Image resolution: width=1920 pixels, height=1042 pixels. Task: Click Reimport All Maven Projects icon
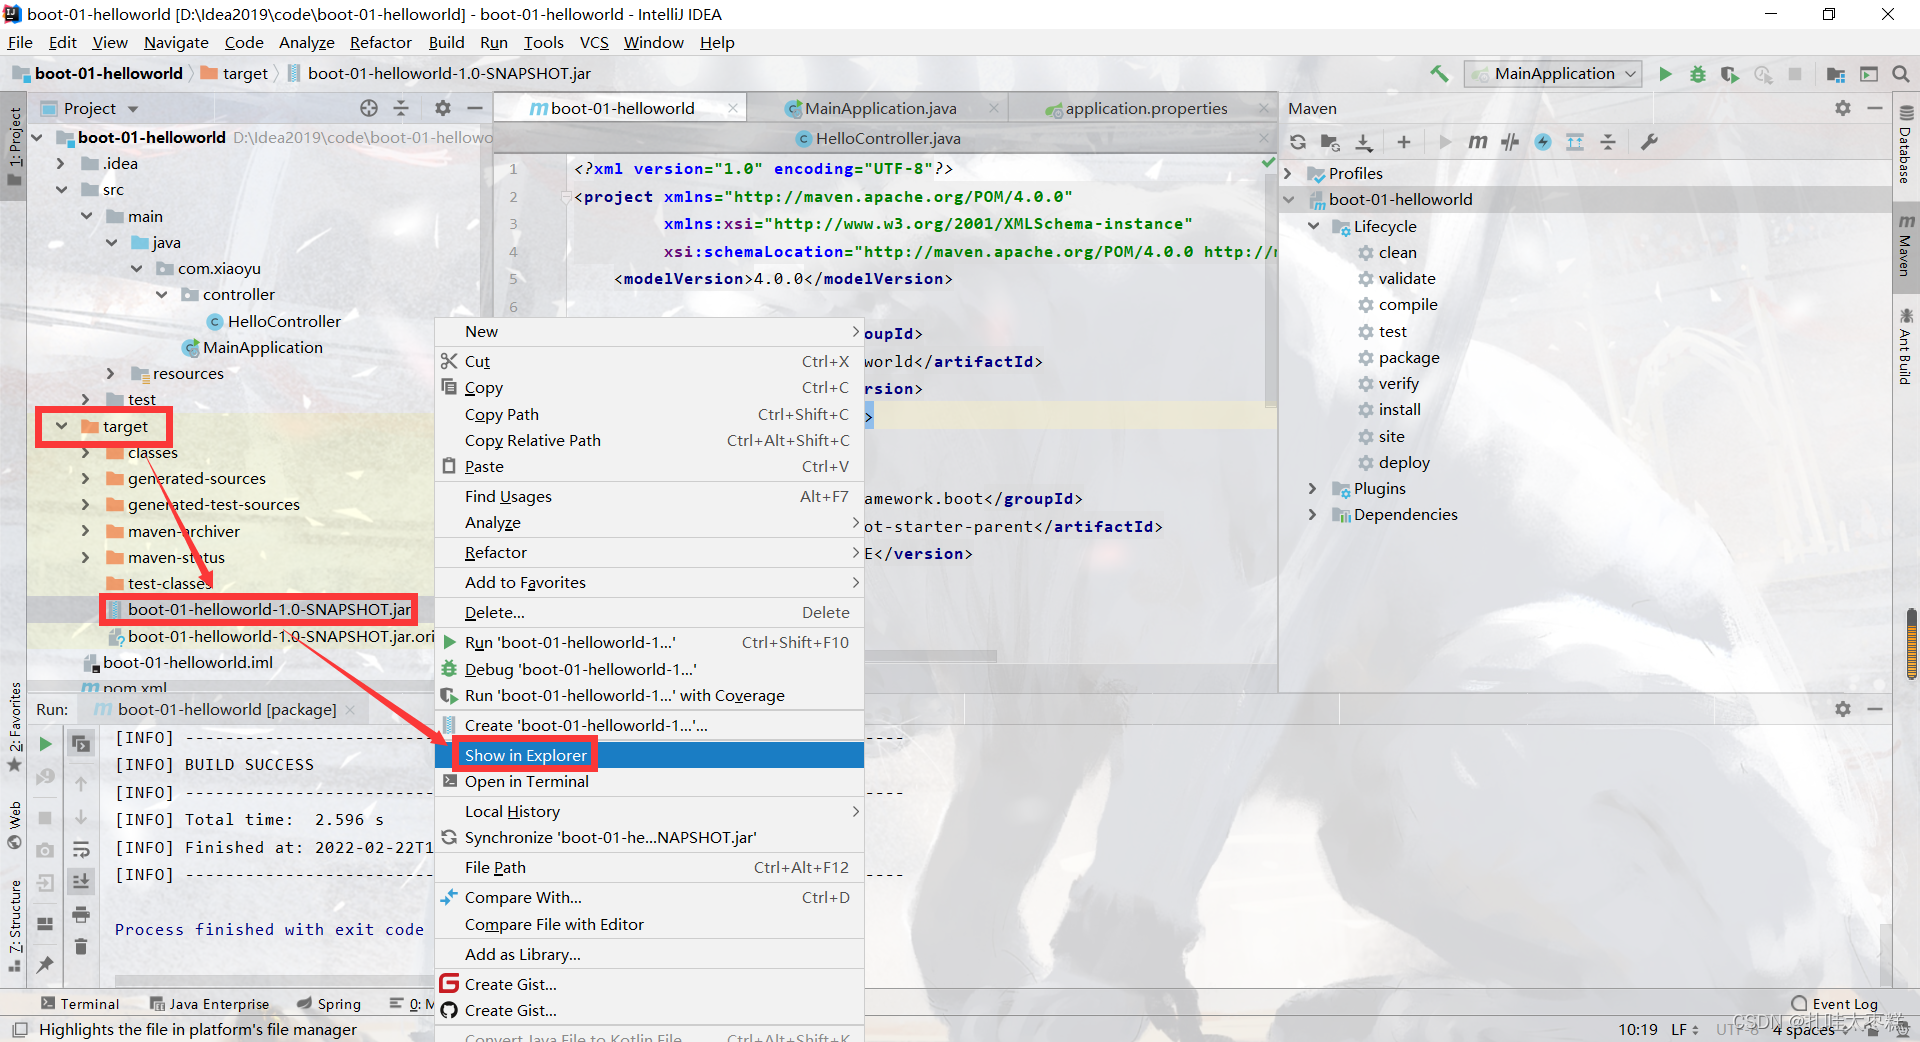pos(1298,142)
